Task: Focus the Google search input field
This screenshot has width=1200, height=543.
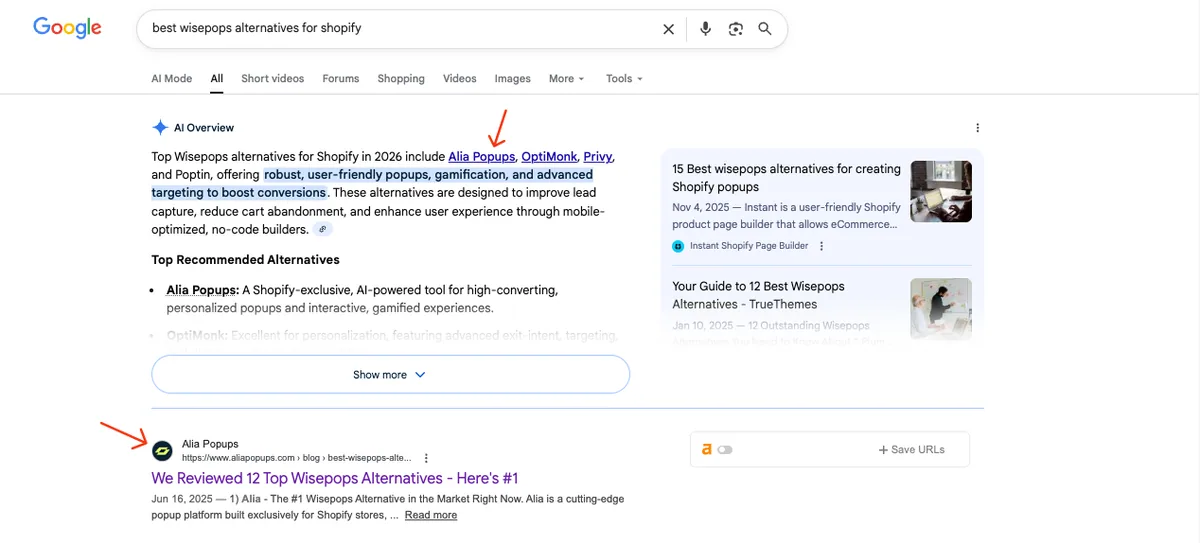Action: click(400, 29)
